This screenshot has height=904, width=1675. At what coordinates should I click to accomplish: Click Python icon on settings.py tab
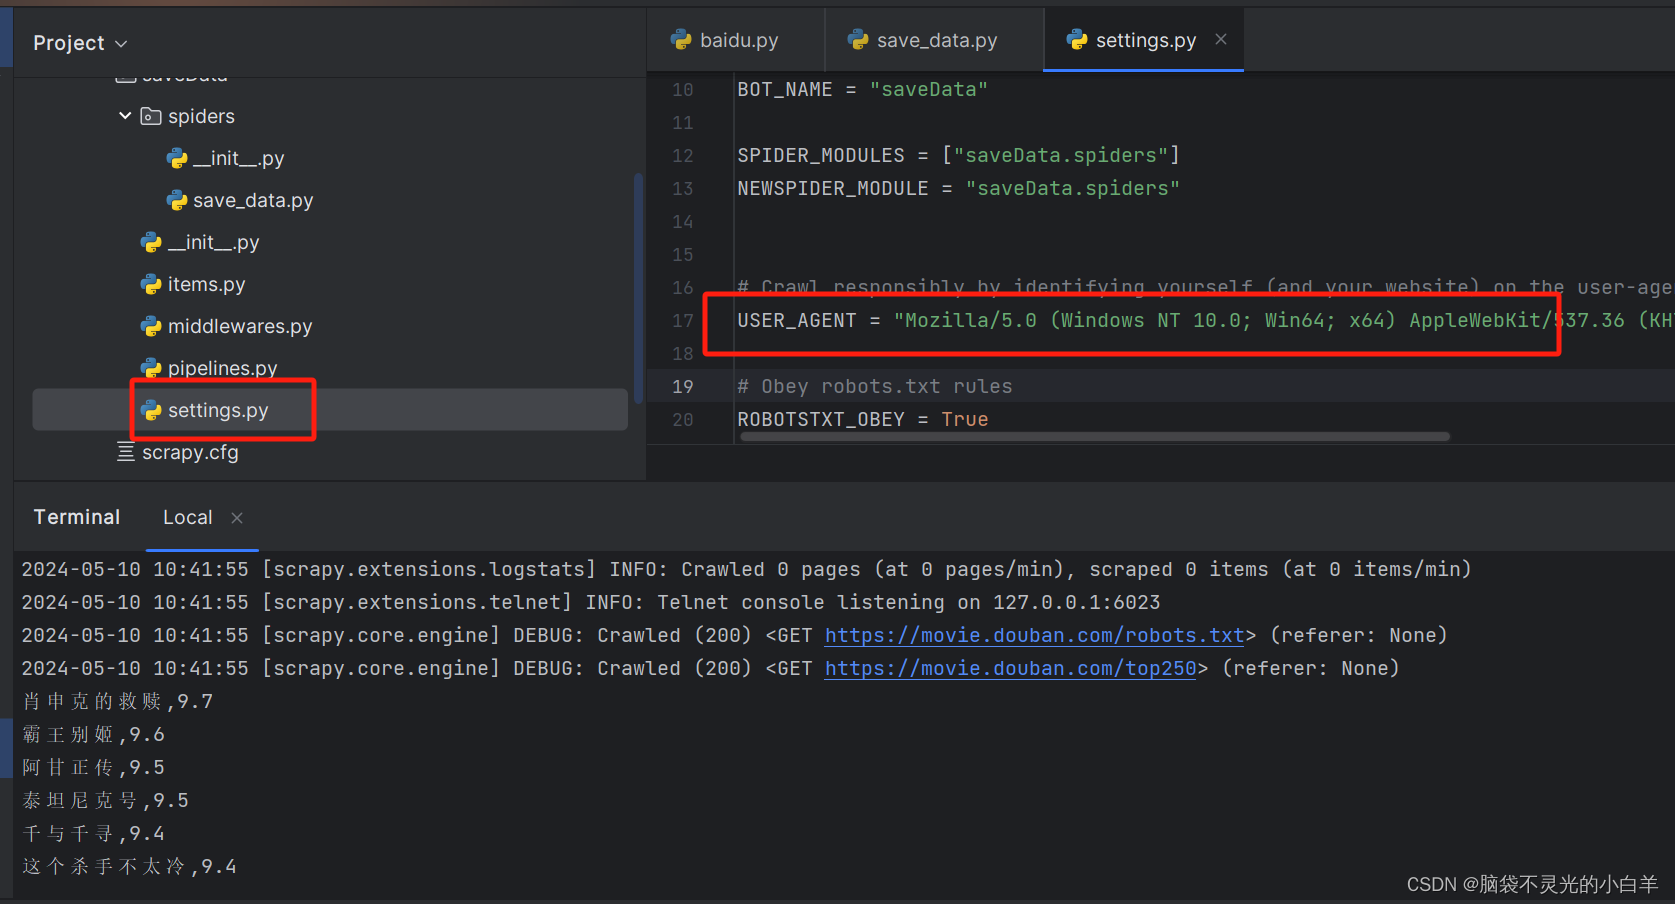[x=1077, y=40]
